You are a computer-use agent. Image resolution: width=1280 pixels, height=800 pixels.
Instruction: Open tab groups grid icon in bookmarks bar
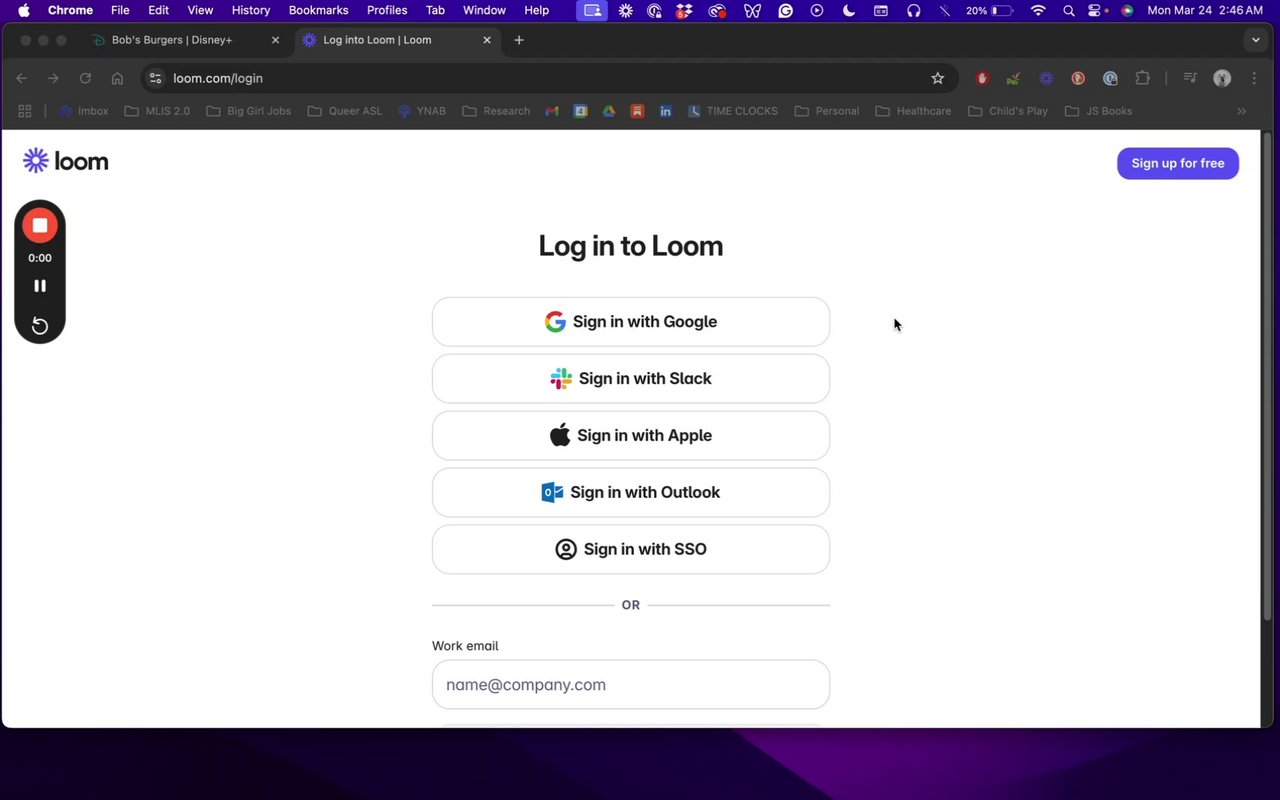pos(25,111)
